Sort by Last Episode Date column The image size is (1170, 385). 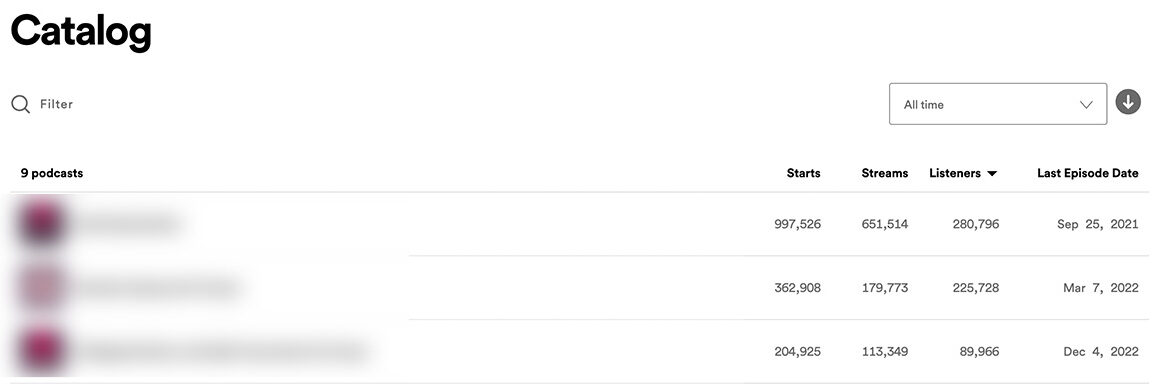point(1087,173)
